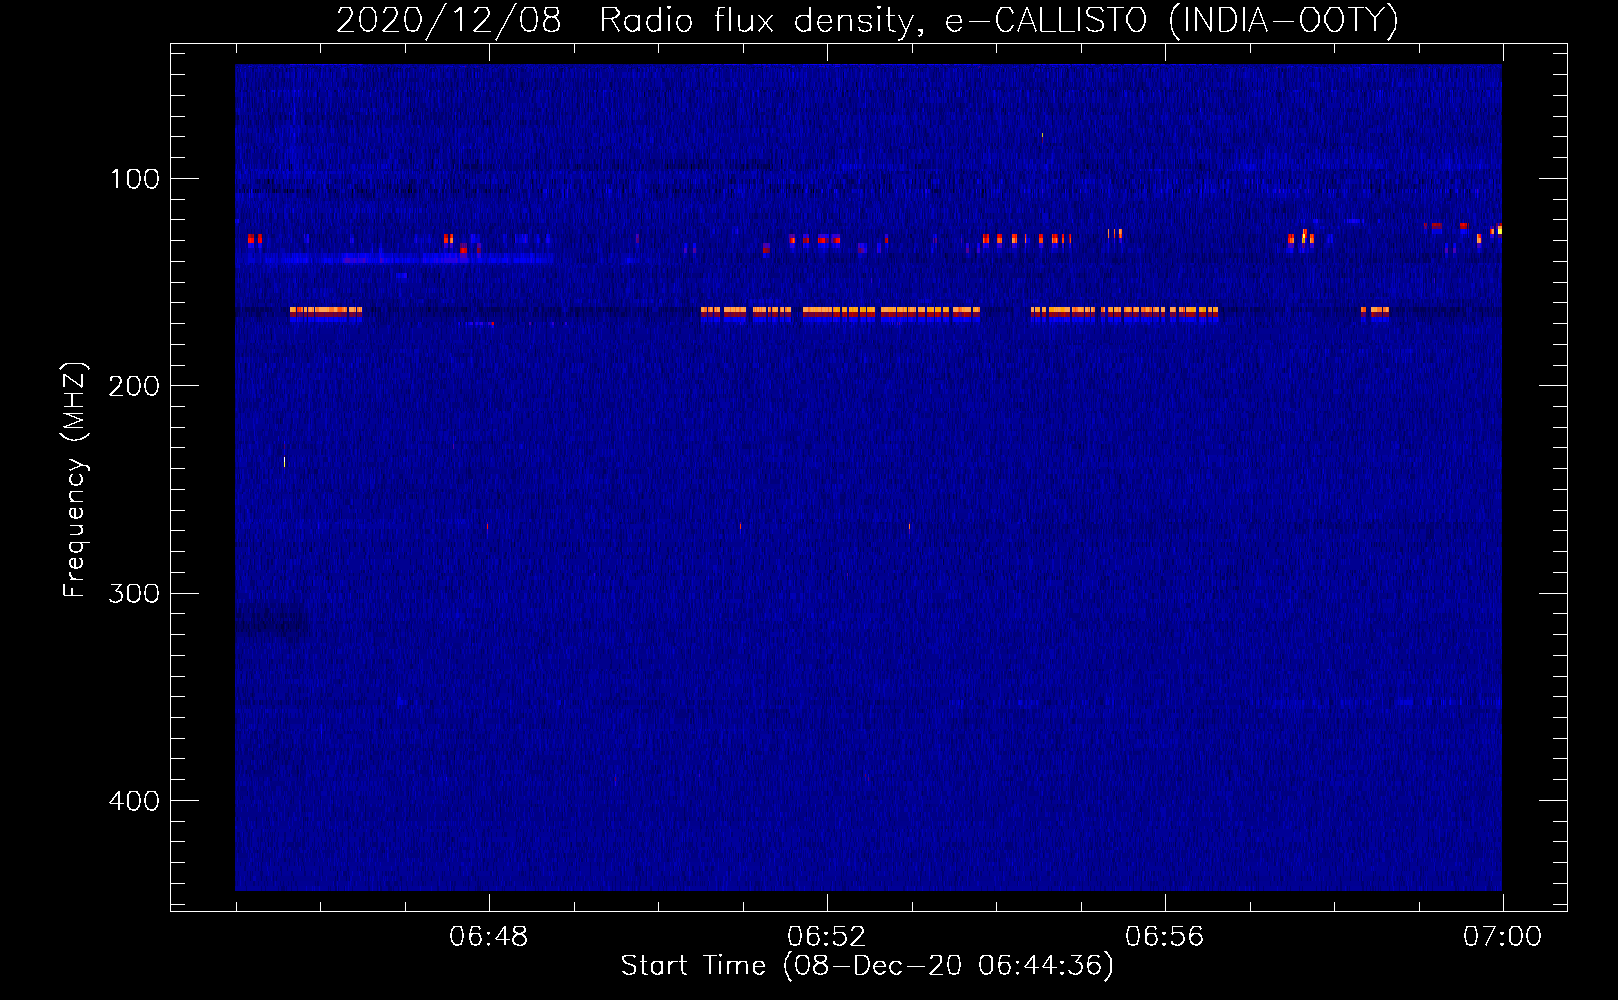Image resolution: width=1618 pixels, height=1000 pixels.
Task: Click the 07:00 time tick label
Action: pyautogui.click(x=1502, y=937)
